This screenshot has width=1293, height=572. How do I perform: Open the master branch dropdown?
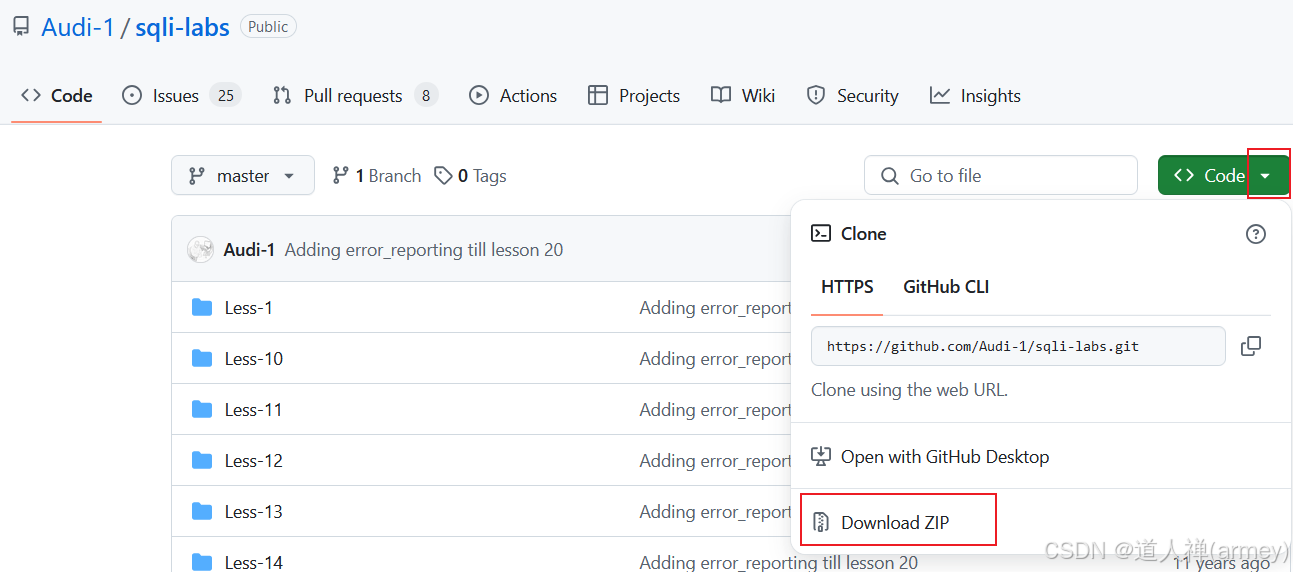click(243, 176)
